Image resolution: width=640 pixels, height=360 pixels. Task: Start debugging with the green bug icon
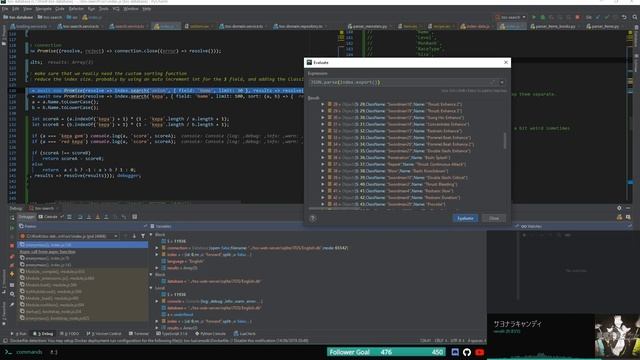542,17
